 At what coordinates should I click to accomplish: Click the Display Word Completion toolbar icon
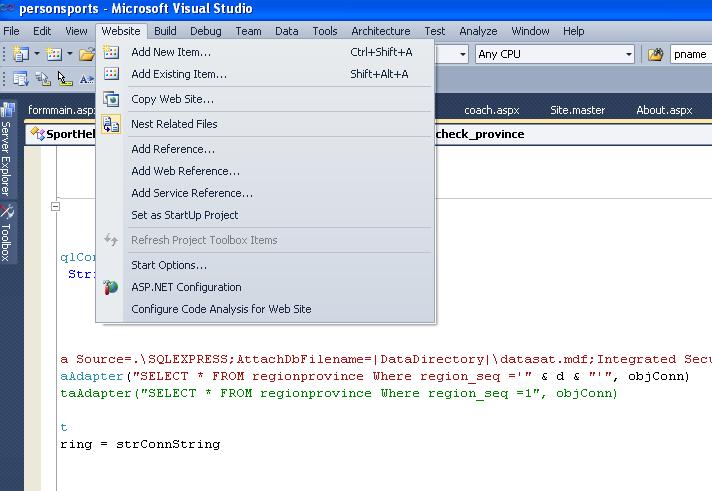(86, 79)
